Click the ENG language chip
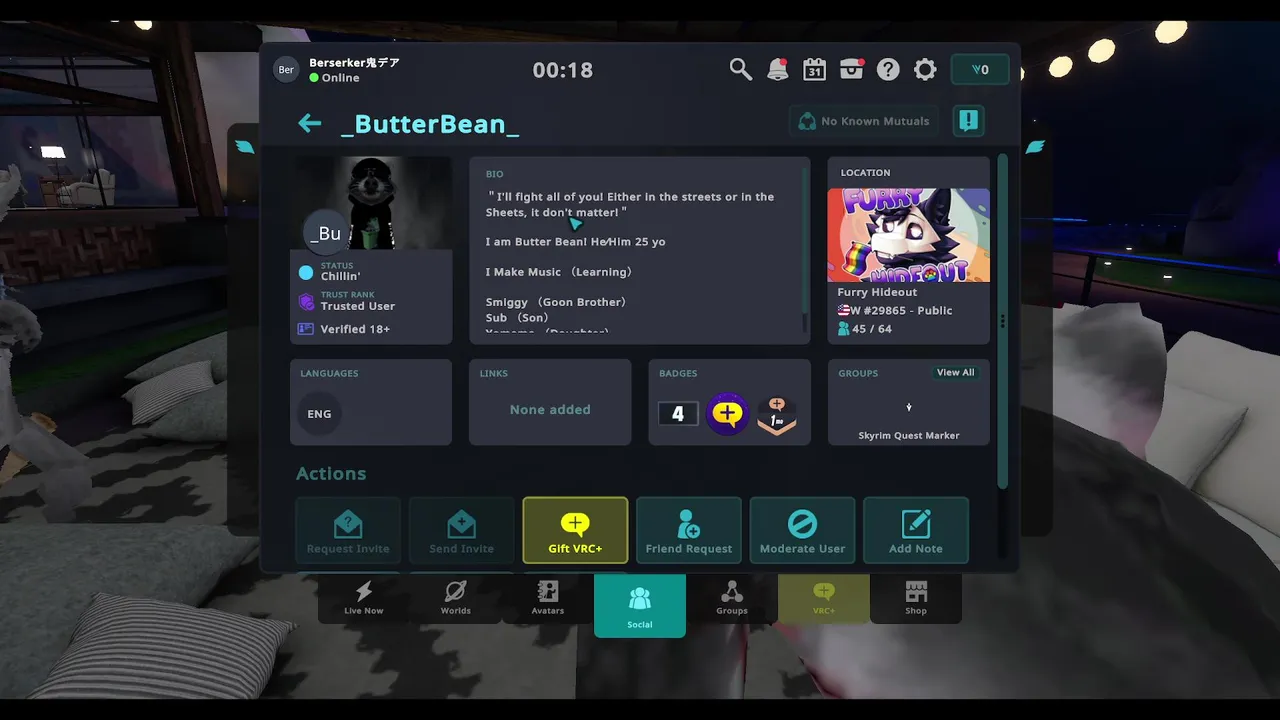1280x720 pixels. [x=319, y=414]
